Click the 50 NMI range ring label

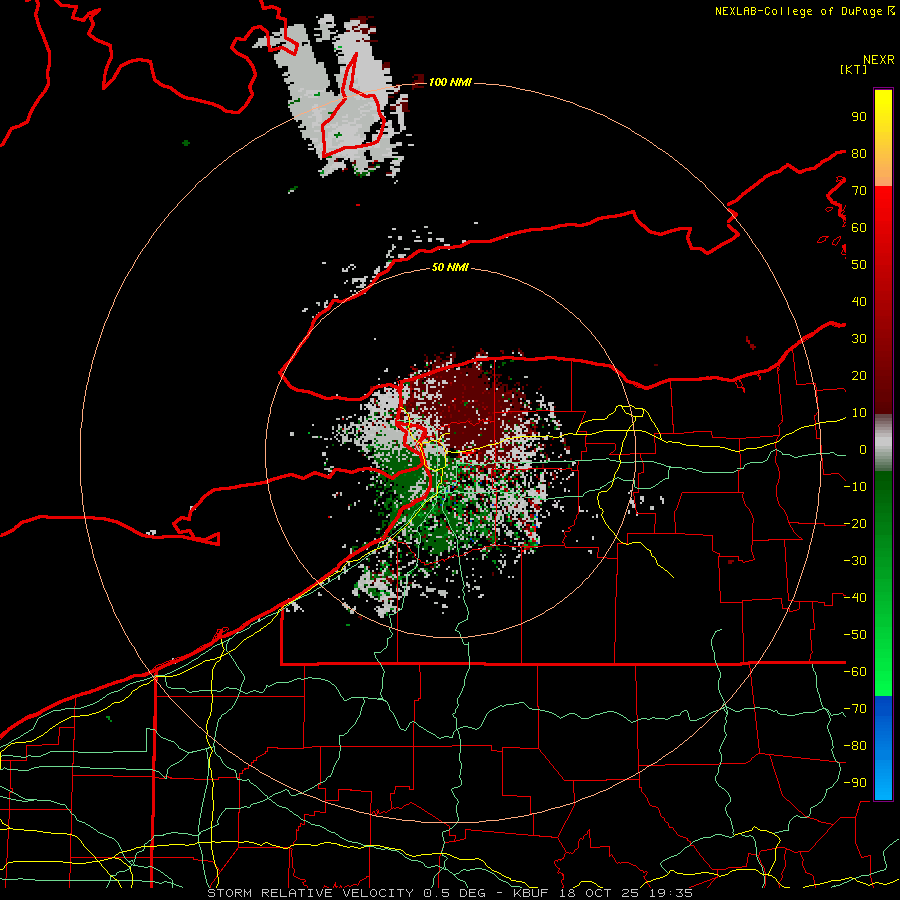click(450, 267)
